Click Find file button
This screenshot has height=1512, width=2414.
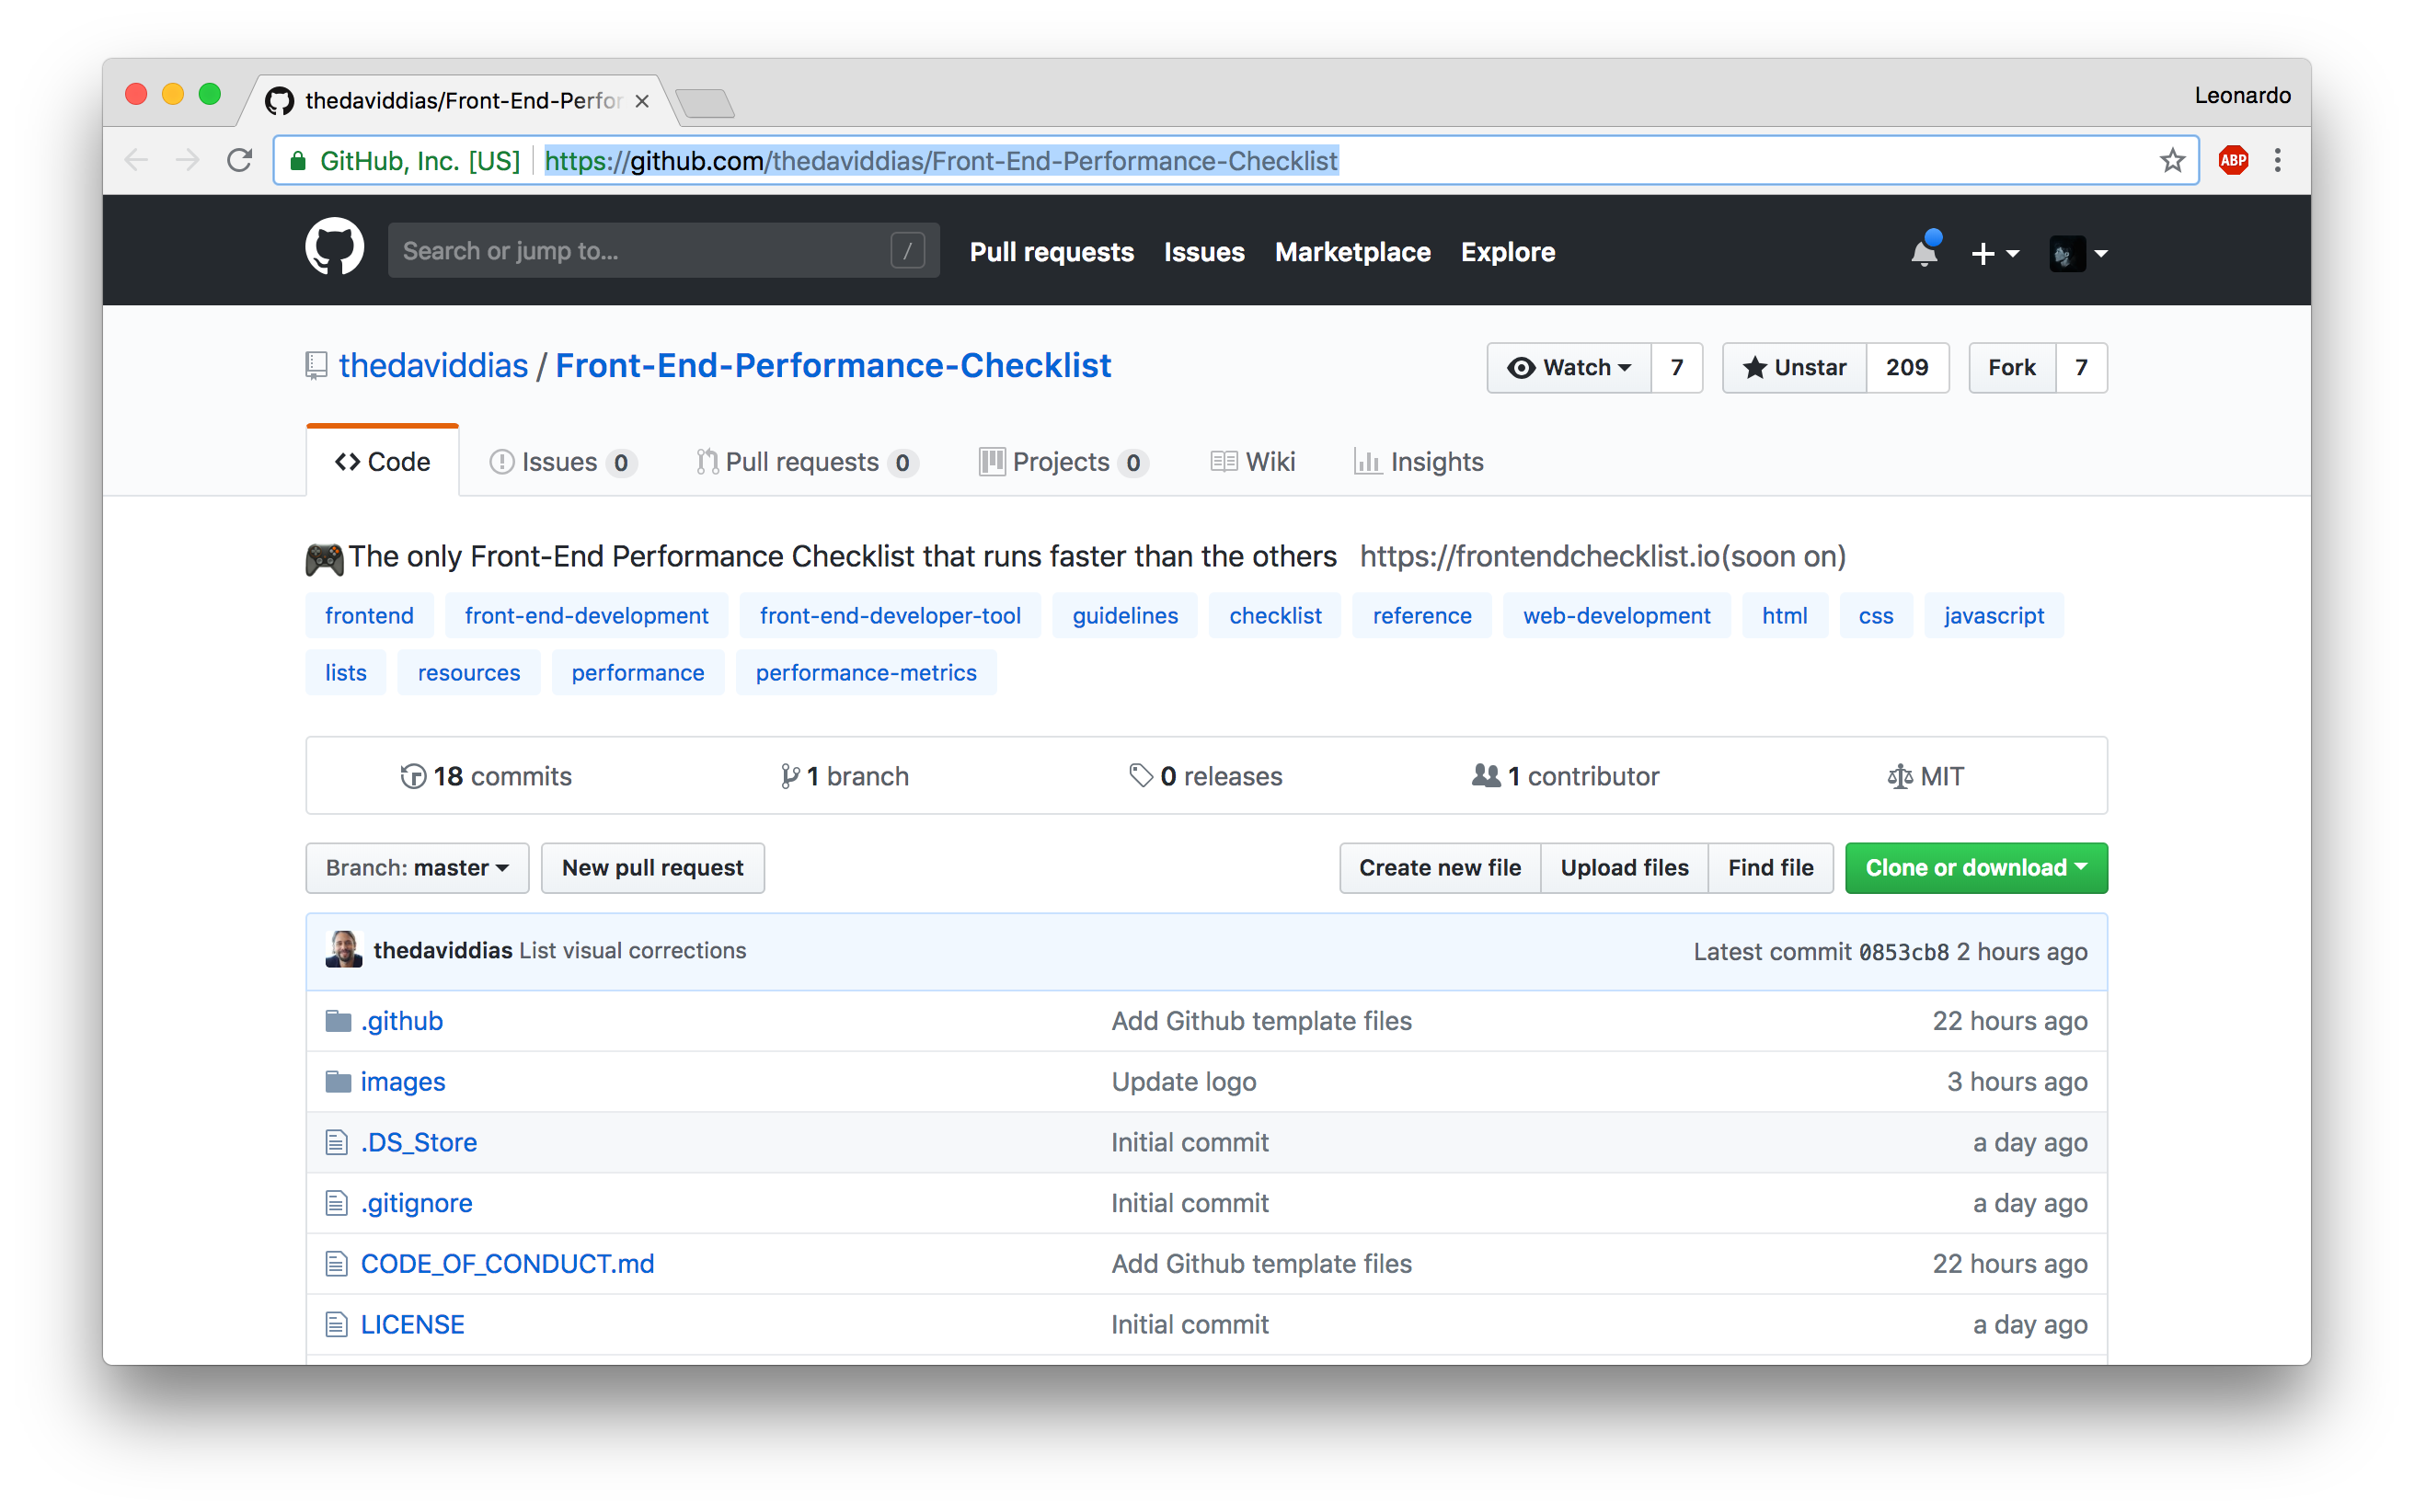1769,867
